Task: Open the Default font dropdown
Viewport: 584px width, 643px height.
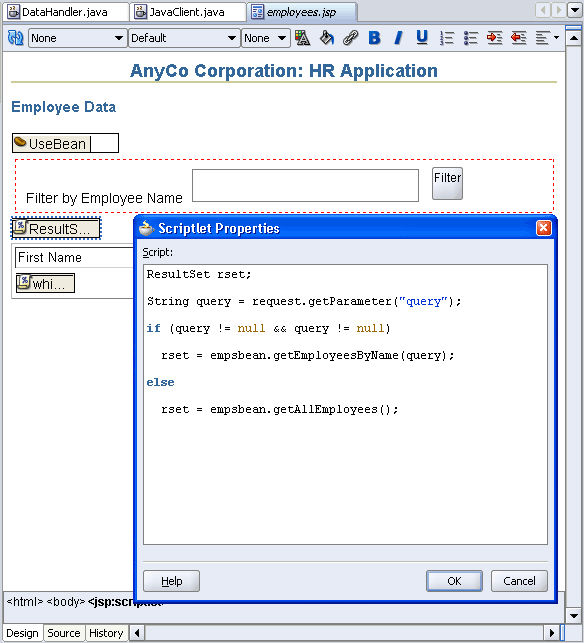Action: click(x=184, y=38)
